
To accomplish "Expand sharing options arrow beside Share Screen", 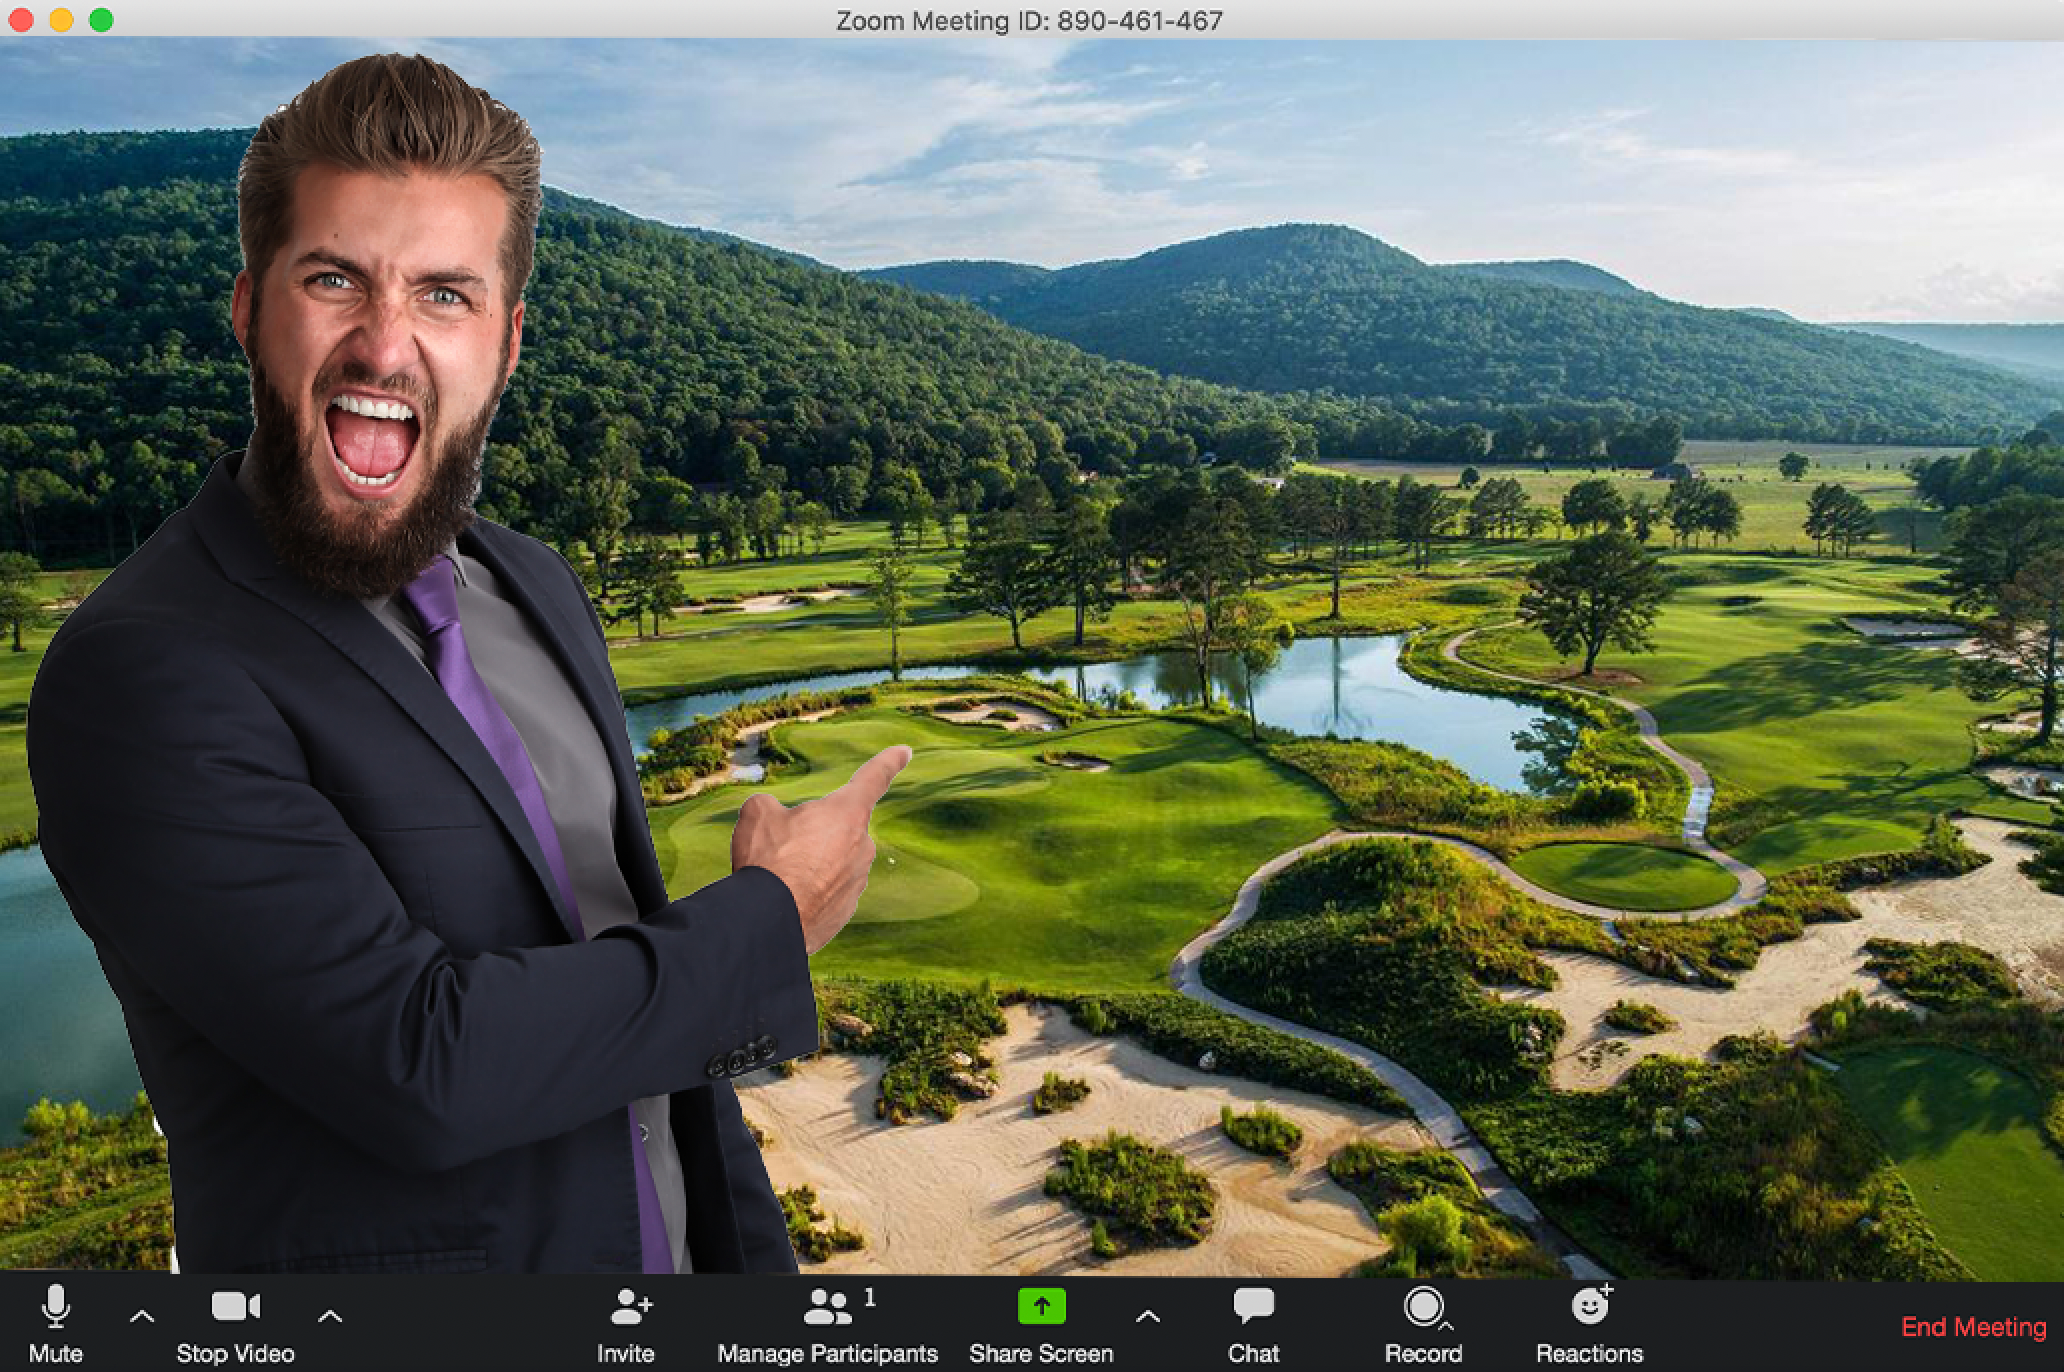I will (x=1148, y=1317).
